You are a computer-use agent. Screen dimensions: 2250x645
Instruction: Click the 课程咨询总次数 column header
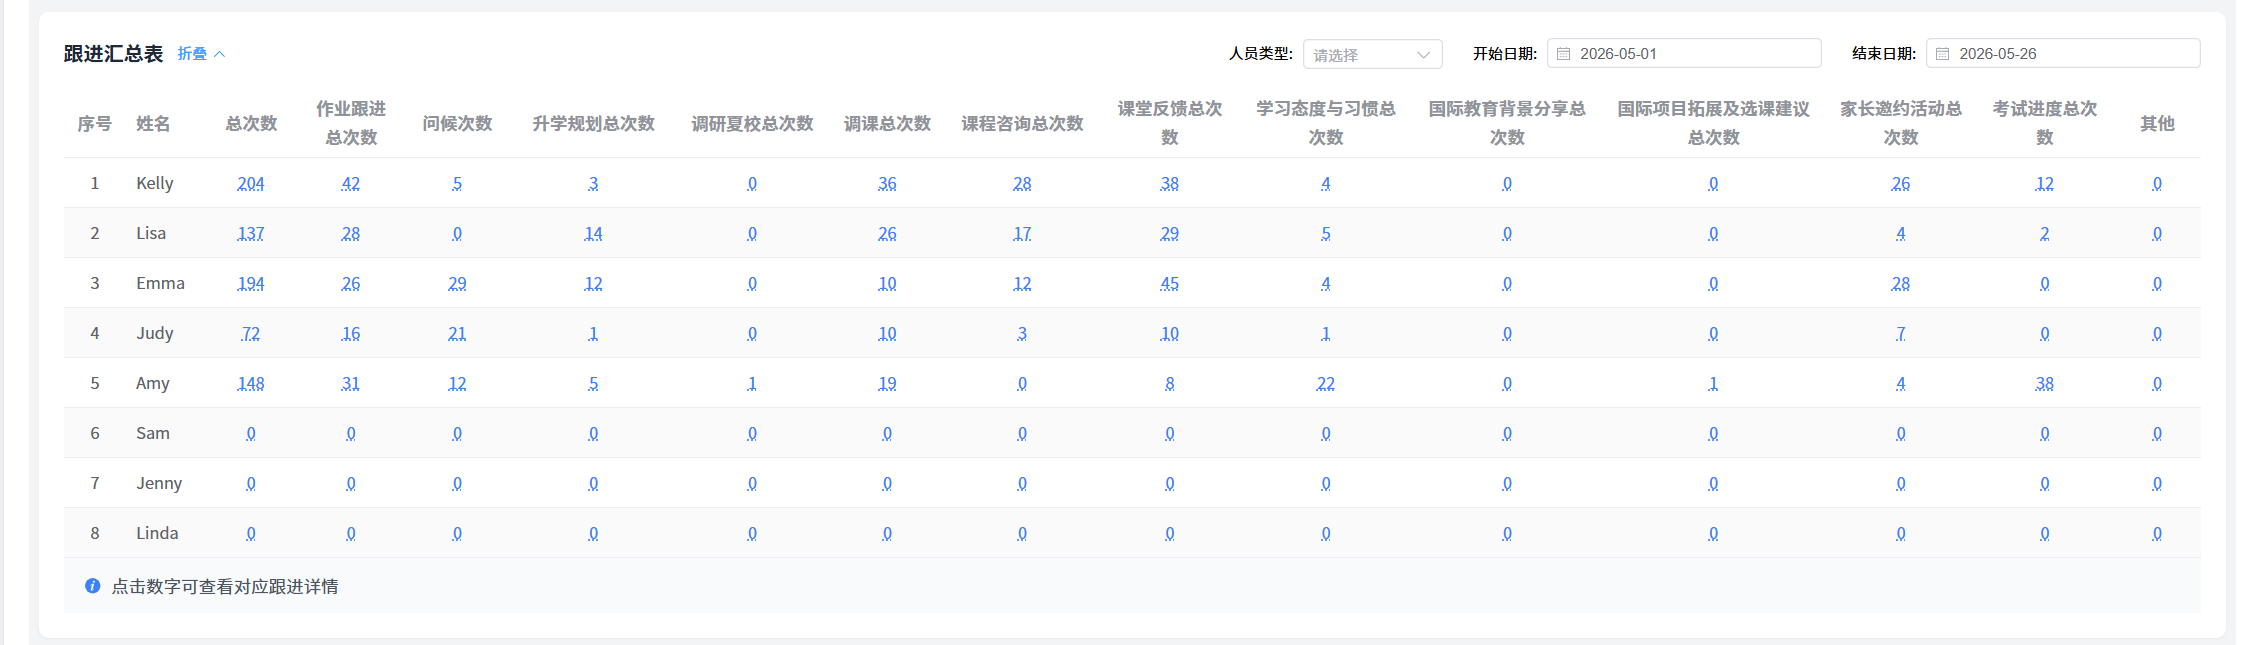point(1022,124)
